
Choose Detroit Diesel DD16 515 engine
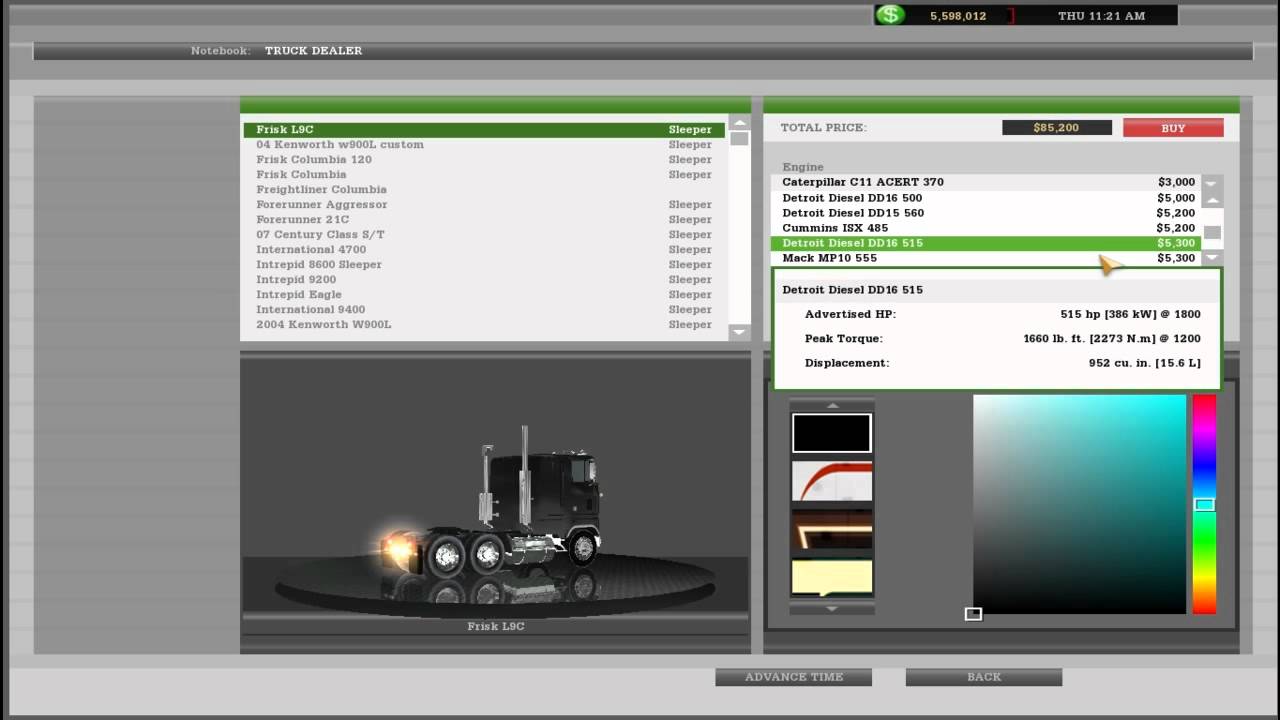(x=986, y=243)
